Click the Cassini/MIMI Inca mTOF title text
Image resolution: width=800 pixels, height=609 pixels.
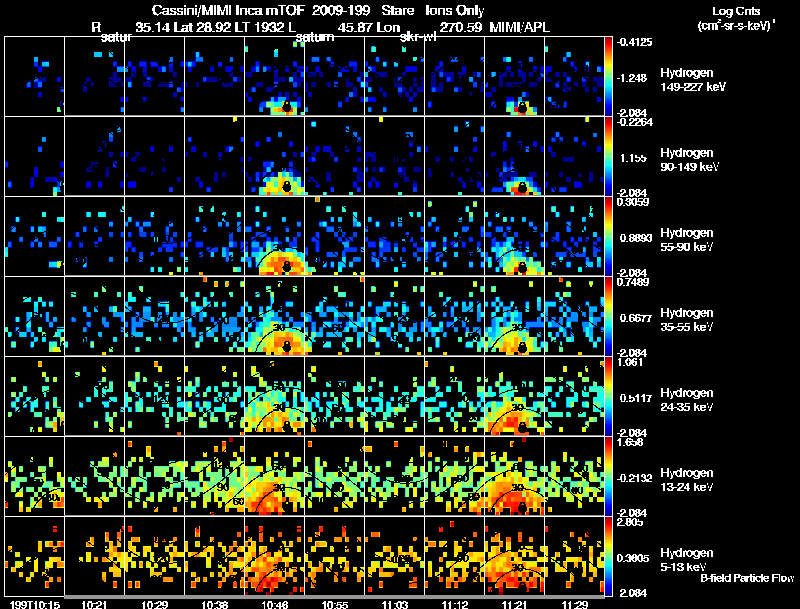click(229, 10)
